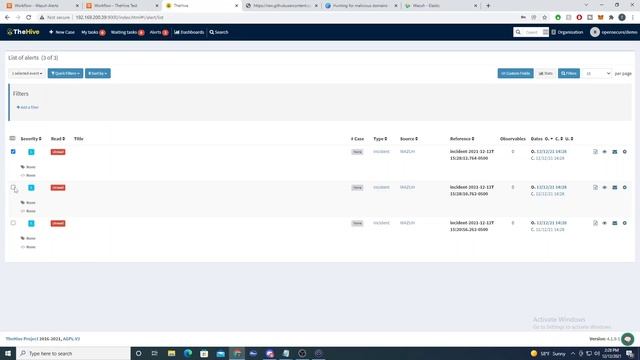Click envelope icon for alert ending 15:28:12.764
The height and width of the screenshot is (360, 640).
pos(615,152)
